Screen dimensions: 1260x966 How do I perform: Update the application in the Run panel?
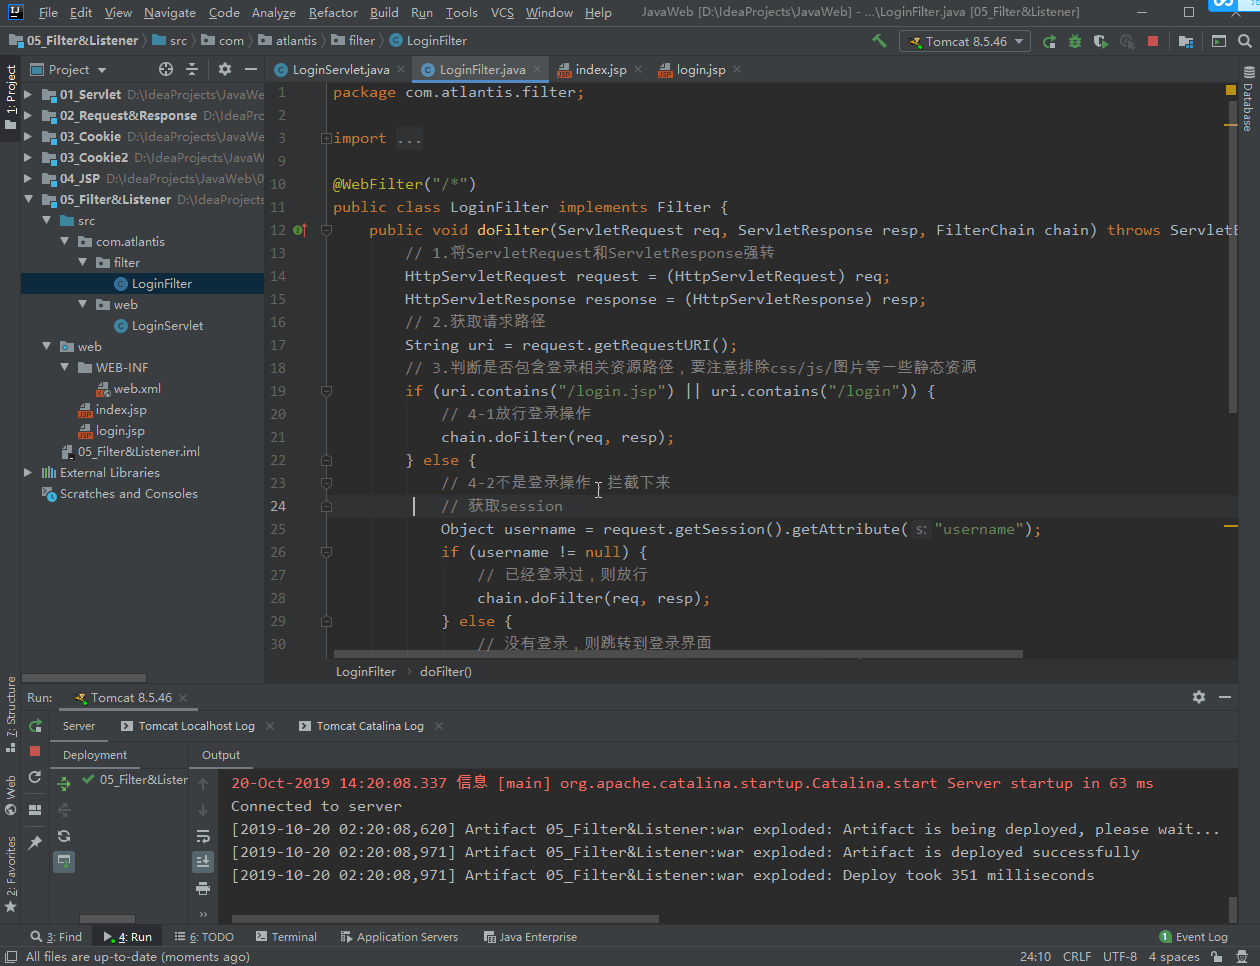pyautogui.click(x=35, y=777)
